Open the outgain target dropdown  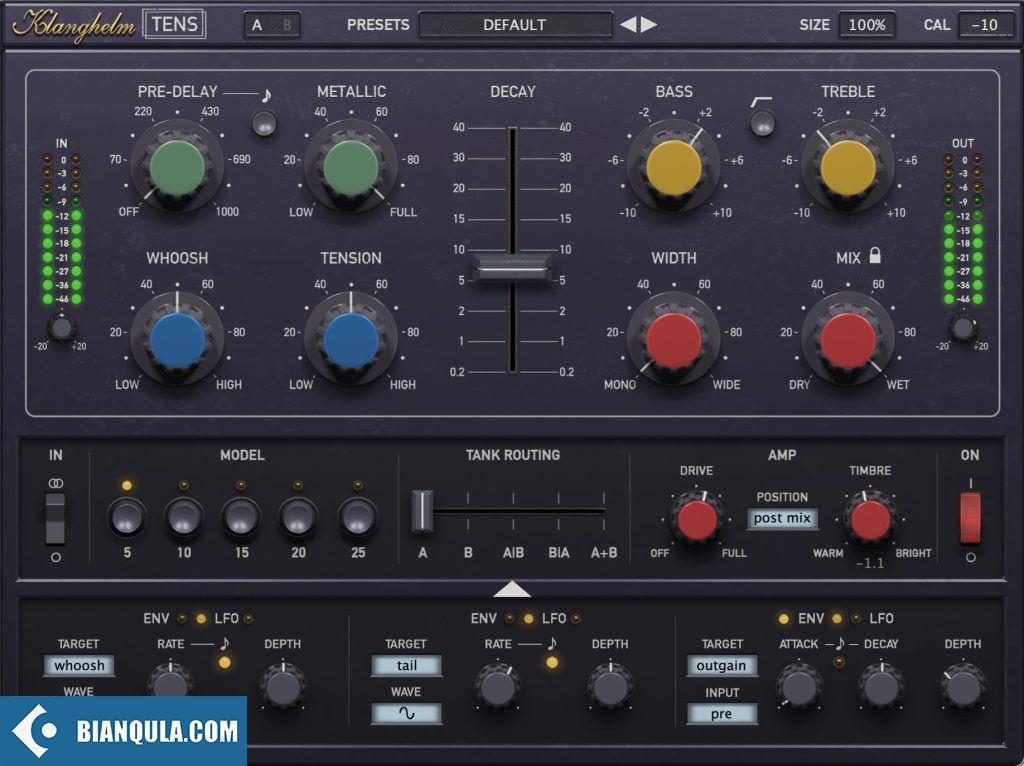722,665
